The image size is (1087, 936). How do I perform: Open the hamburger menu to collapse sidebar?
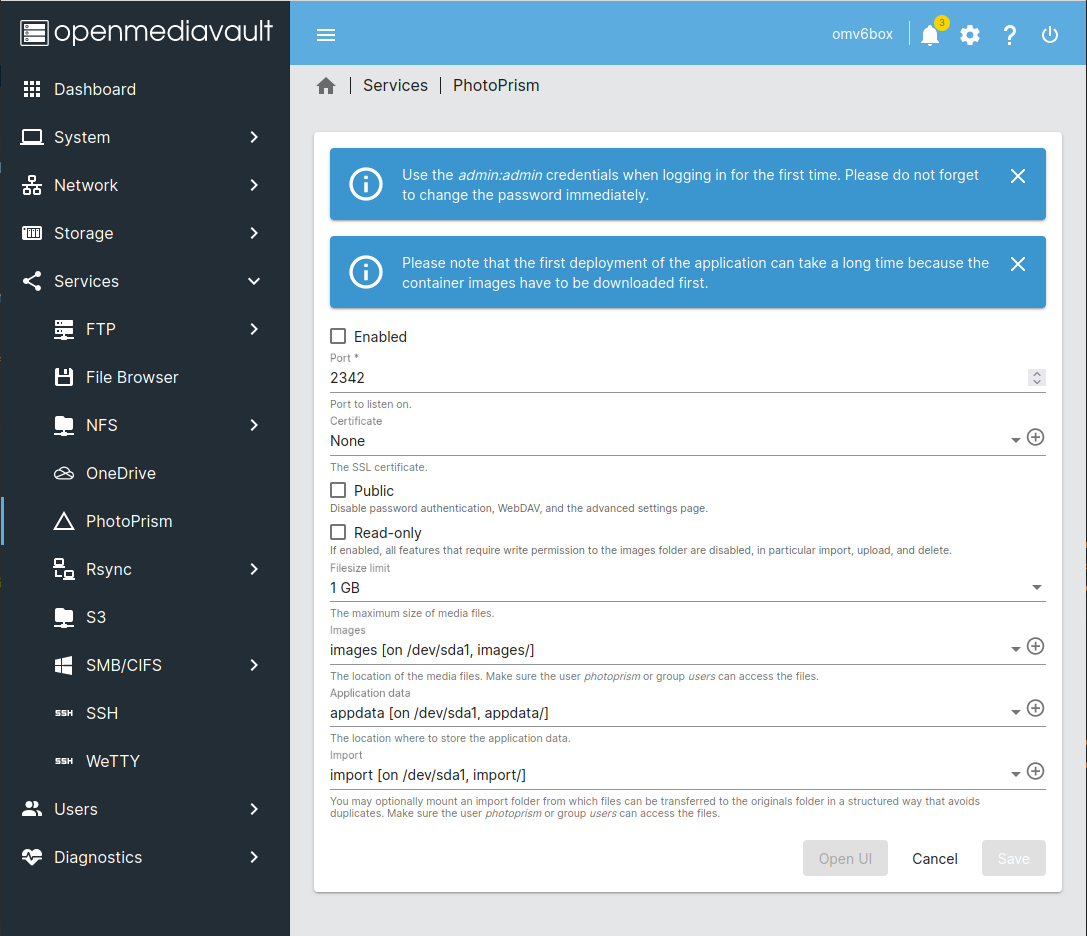(326, 34)
